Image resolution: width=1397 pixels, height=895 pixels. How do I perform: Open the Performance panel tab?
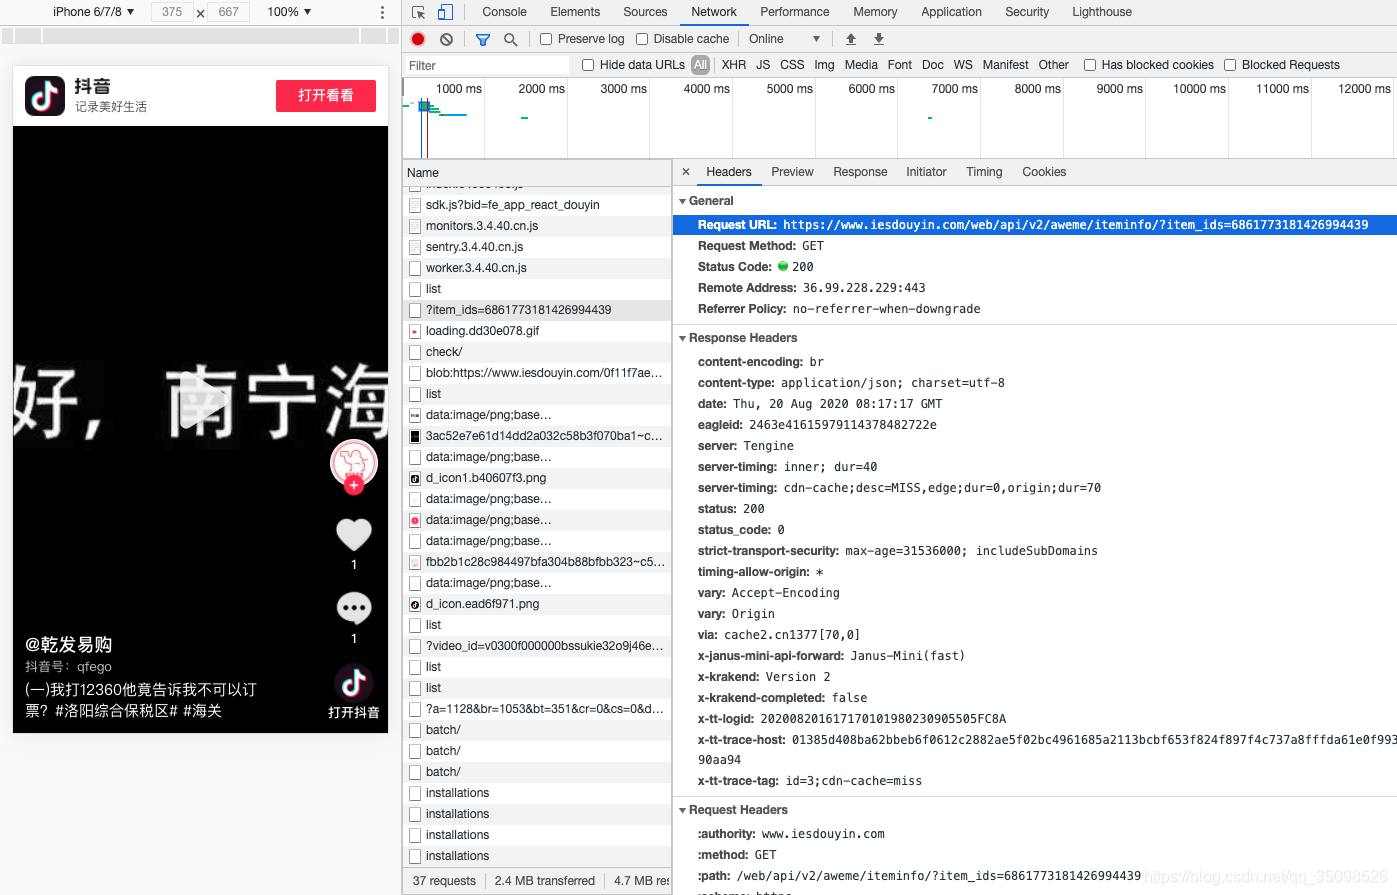pos(795,12)
